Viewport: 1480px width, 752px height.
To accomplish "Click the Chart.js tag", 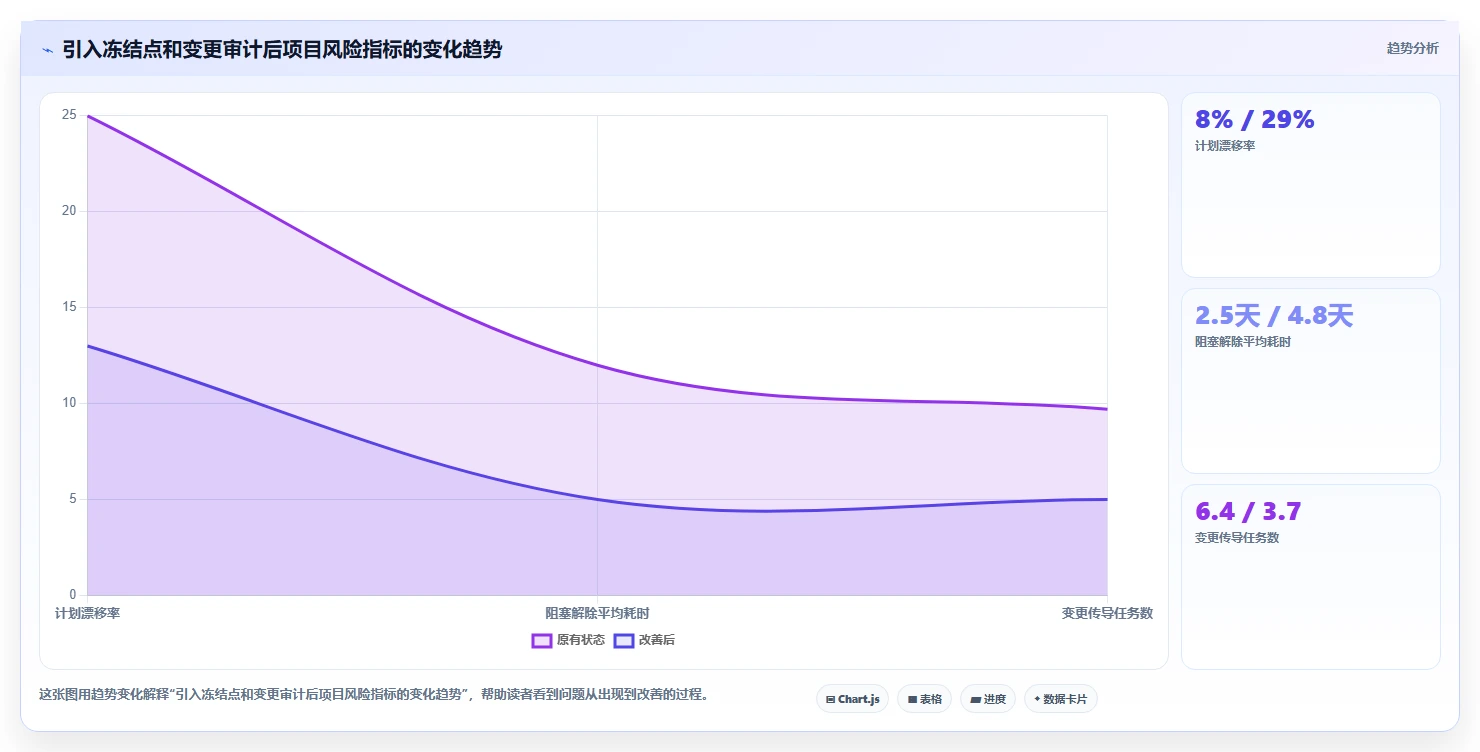I will (852, 699).
